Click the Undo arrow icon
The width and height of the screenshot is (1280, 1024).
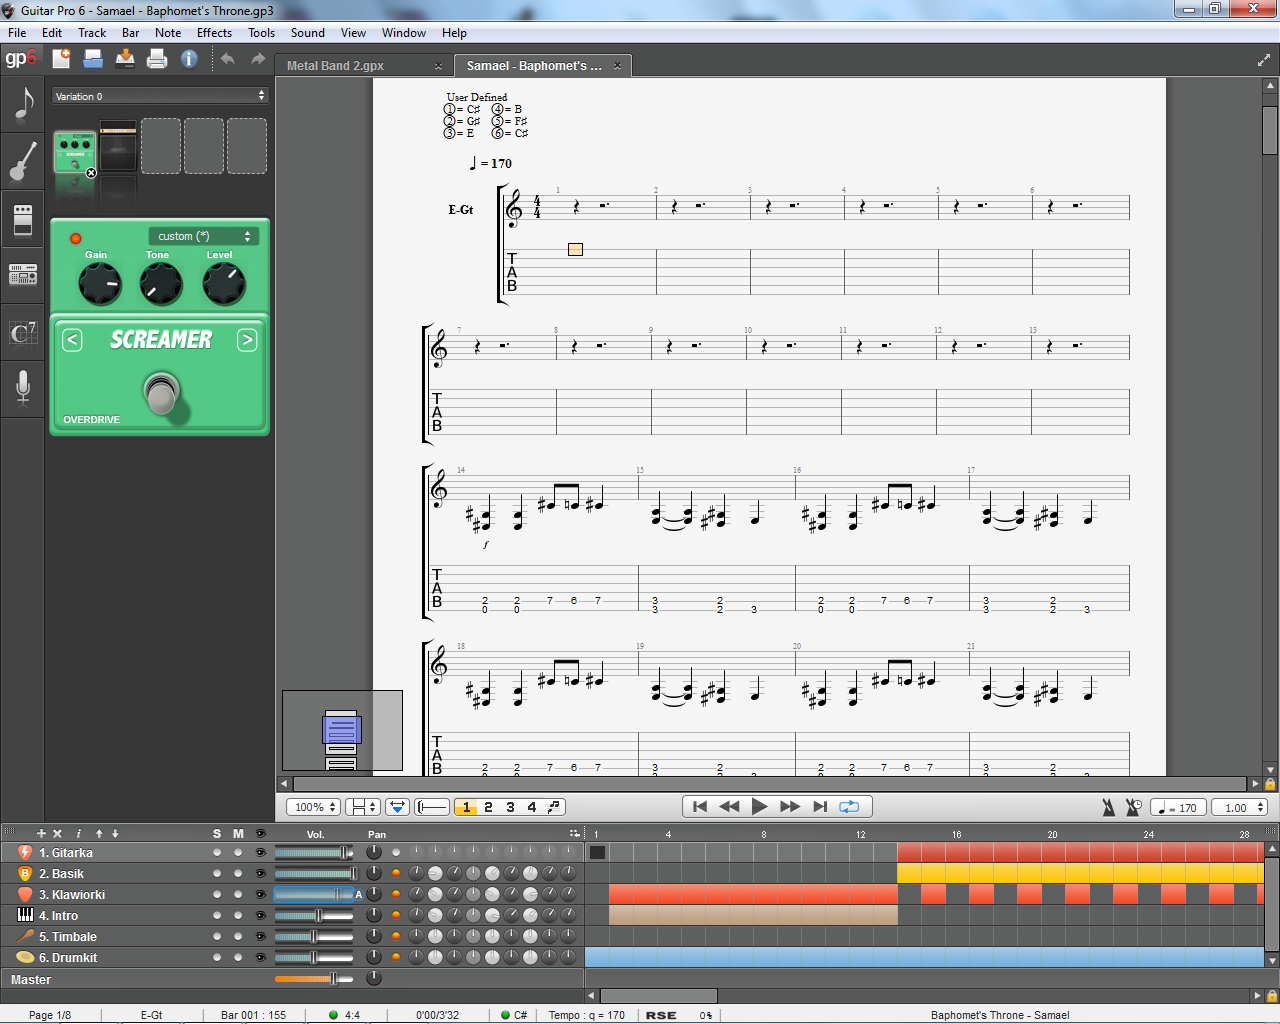tap(227, 59)
